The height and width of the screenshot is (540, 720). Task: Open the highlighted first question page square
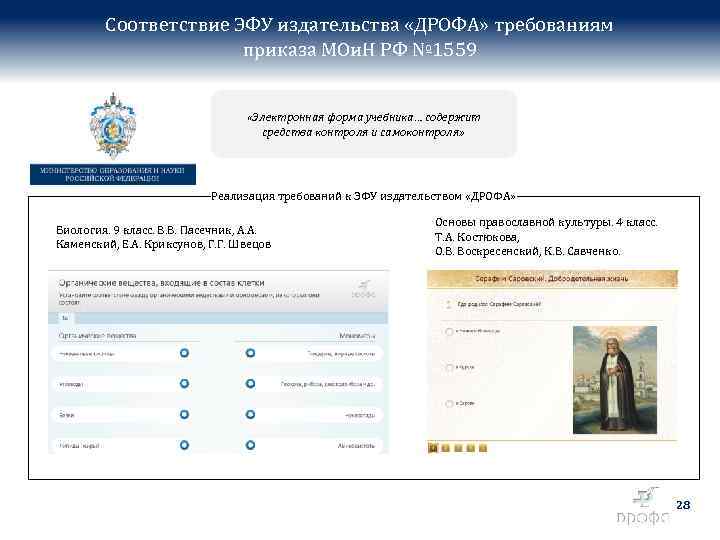(433, 448)
